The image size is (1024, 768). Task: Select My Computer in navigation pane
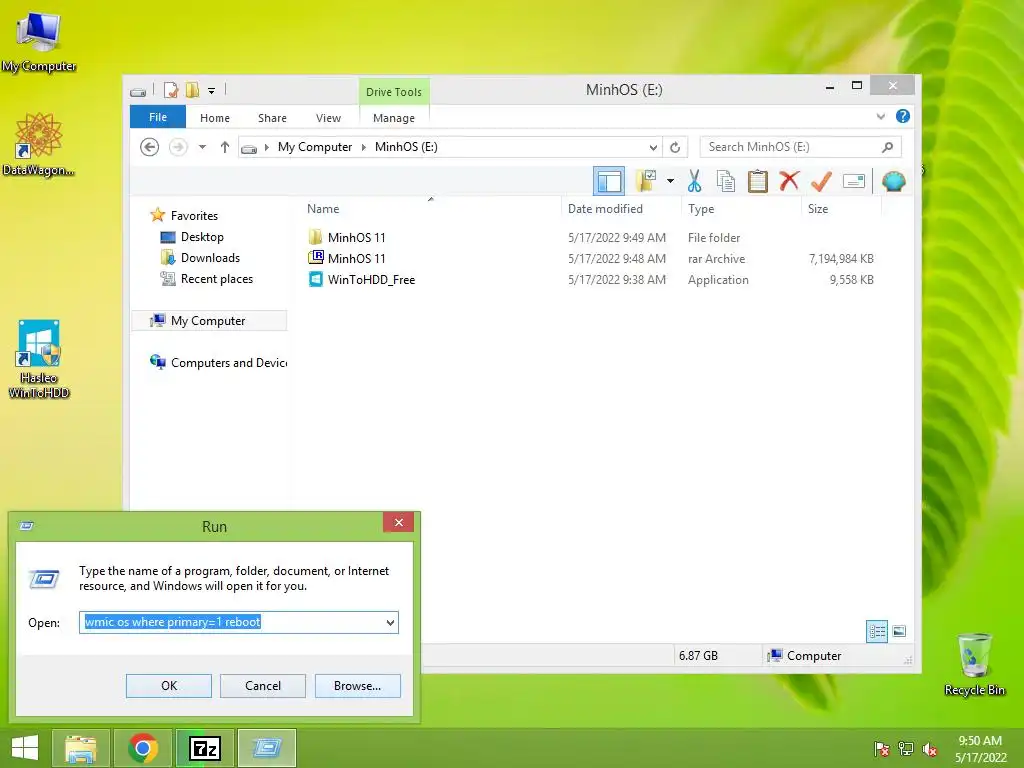tap(208, 321)
